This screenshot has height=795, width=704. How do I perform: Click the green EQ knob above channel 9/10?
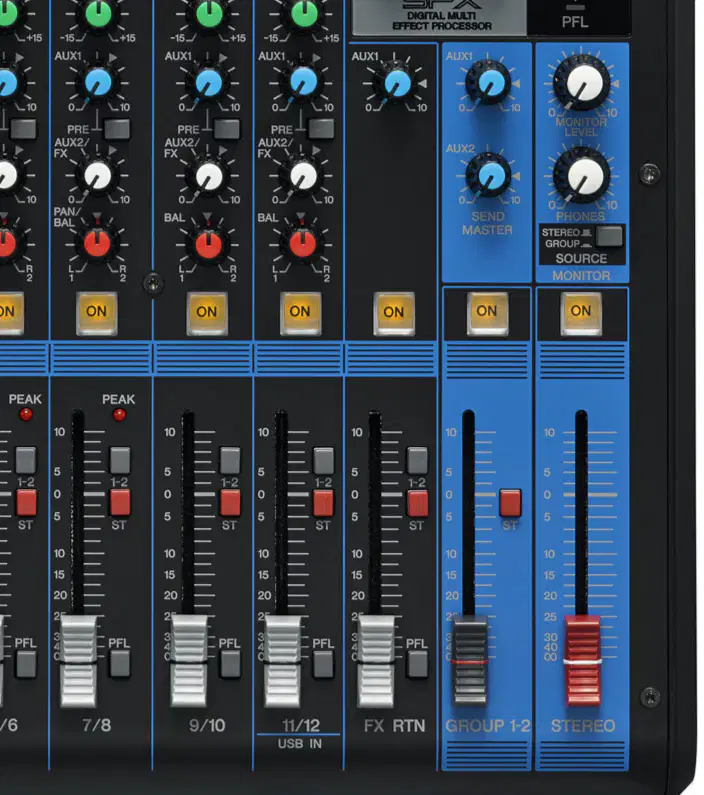(x=209, y=15)
